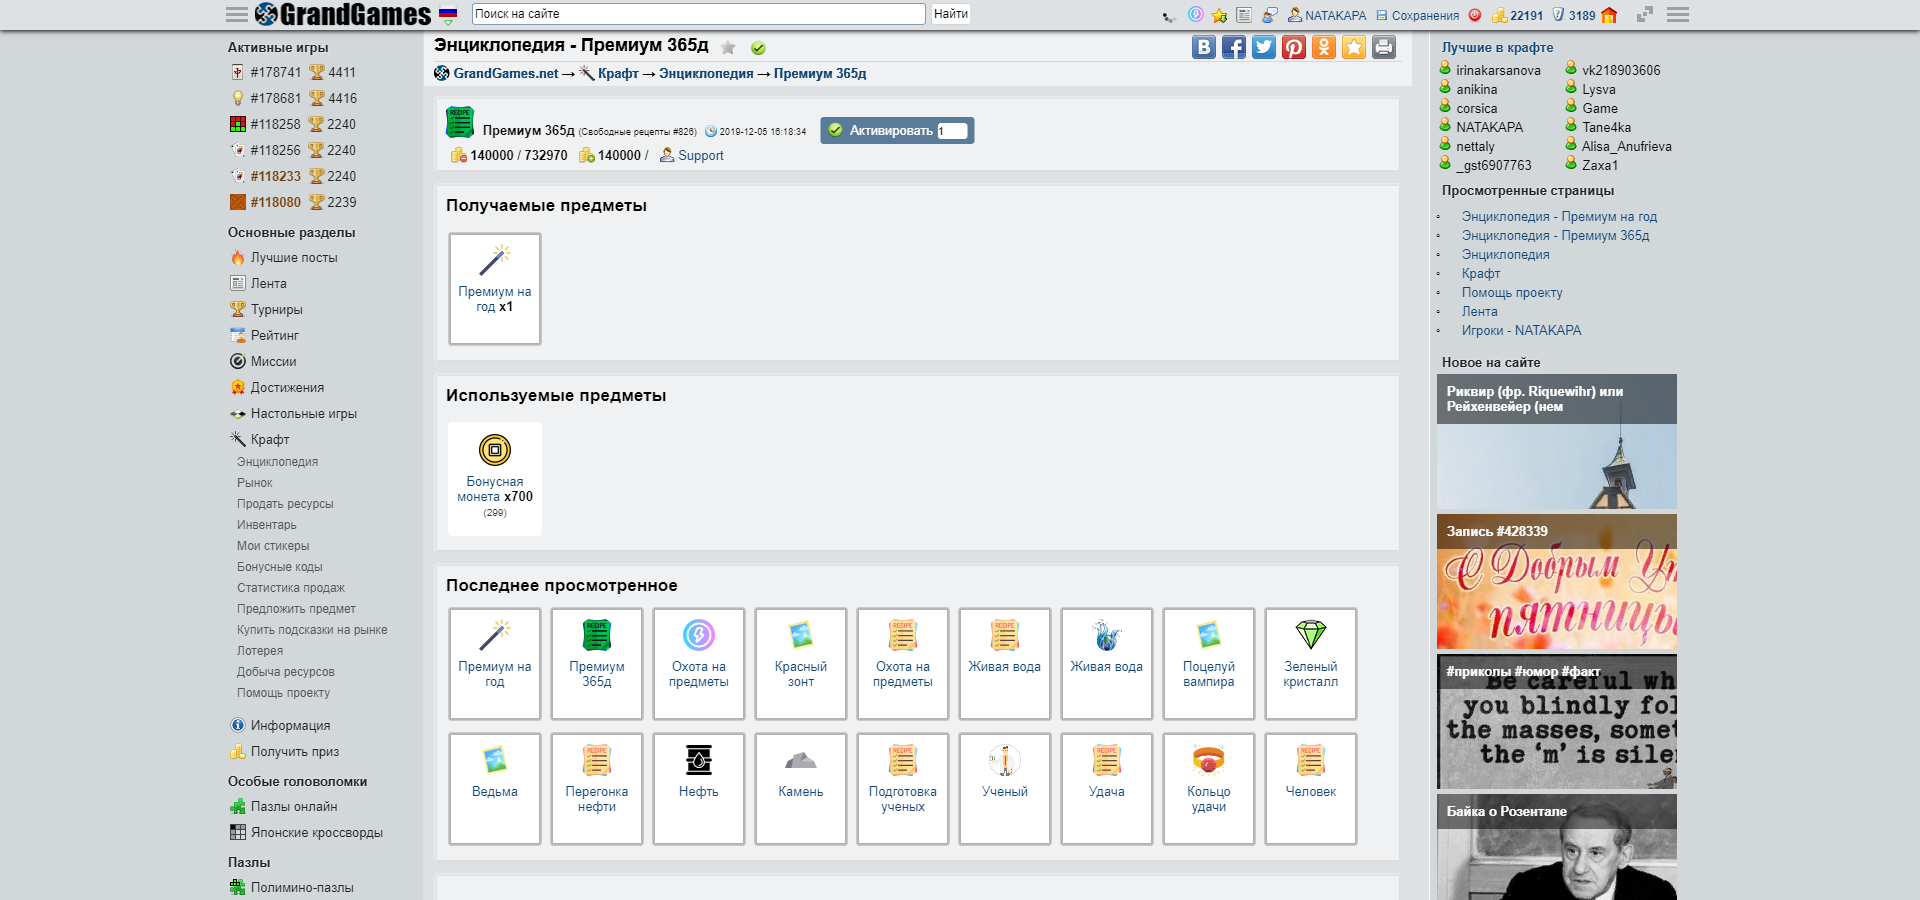Viewport: 1920px width, 900px height.
Task: Click the orange star bookmark share icon
Action: [x=1354, y=47]
